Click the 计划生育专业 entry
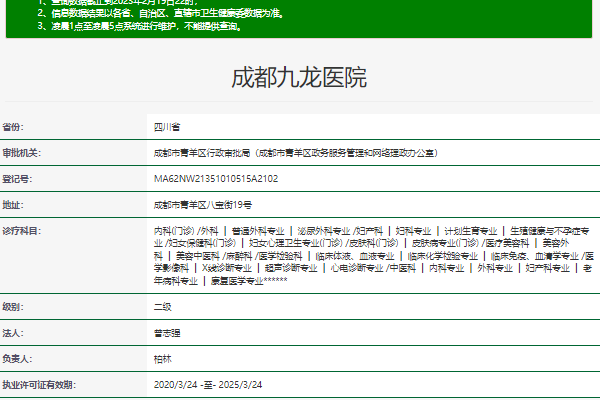 tap(471, 231)
